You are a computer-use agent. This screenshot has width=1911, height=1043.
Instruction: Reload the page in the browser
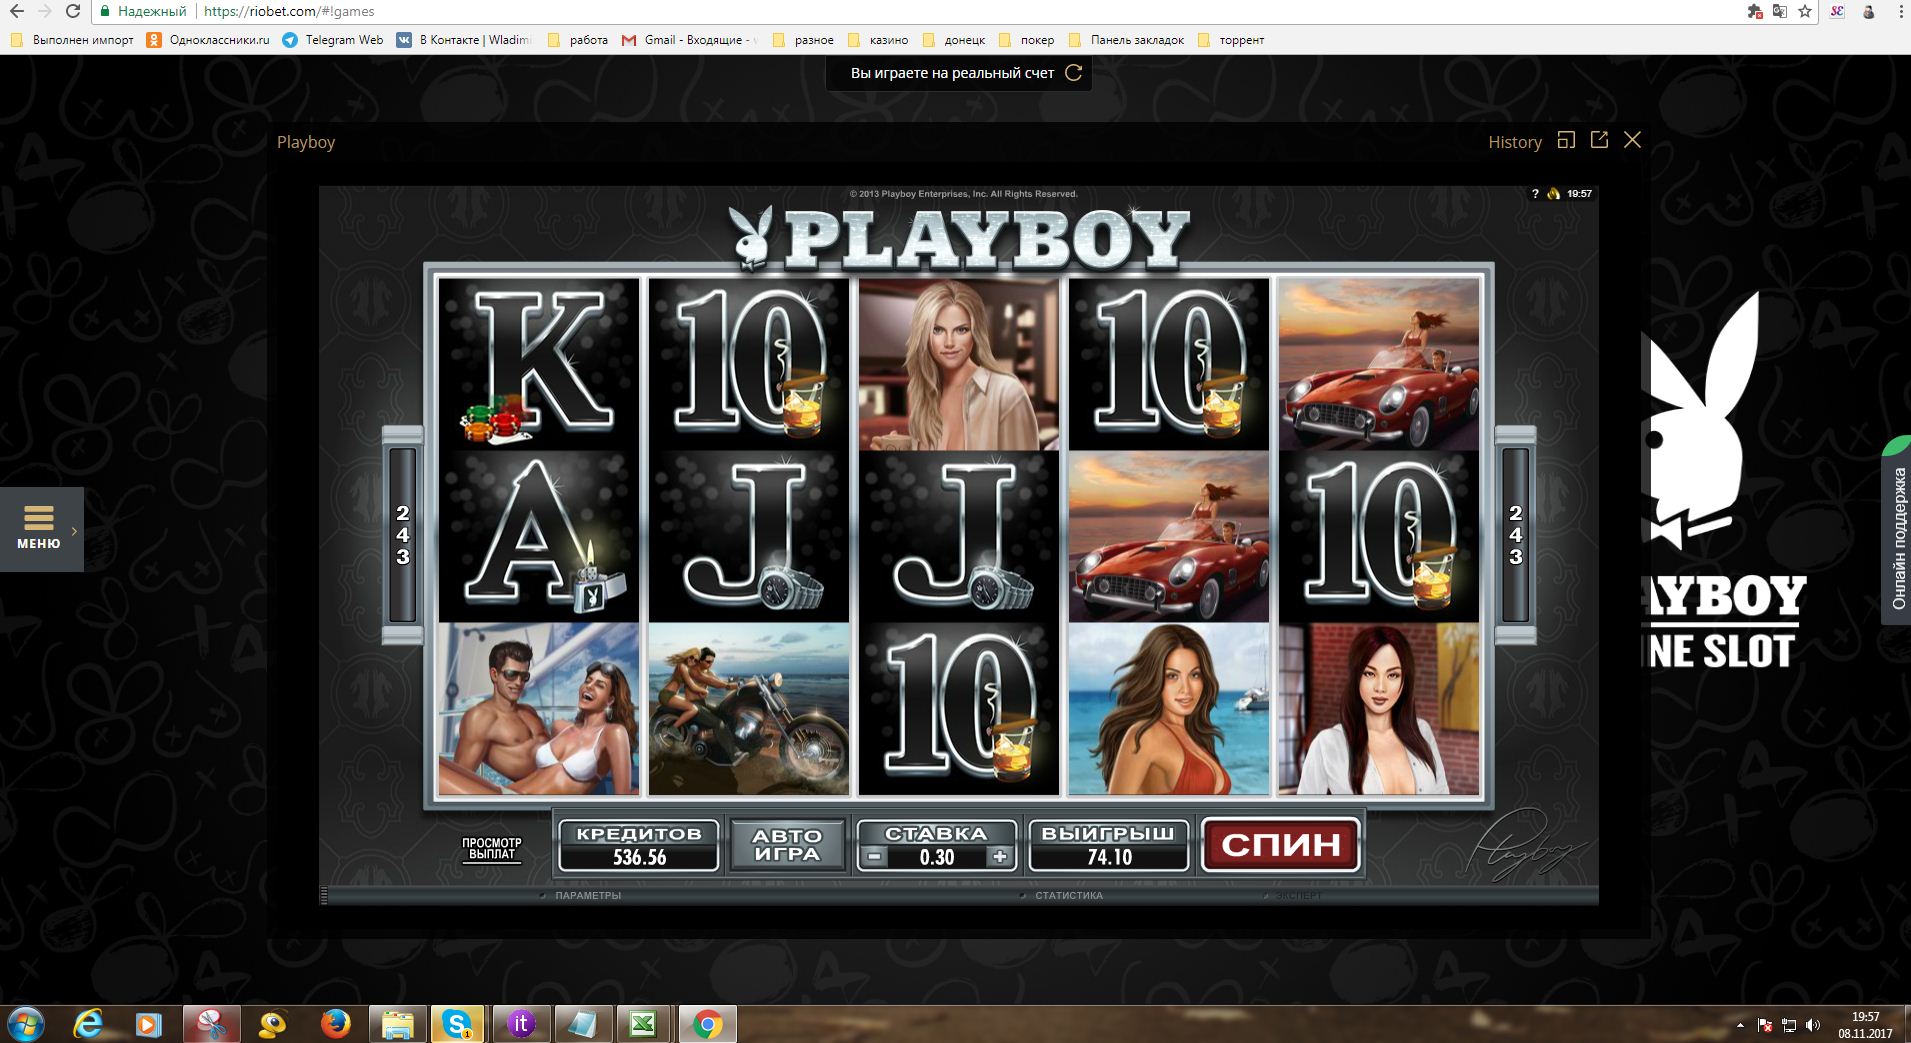pyautogui.click(x=73, y=12)
